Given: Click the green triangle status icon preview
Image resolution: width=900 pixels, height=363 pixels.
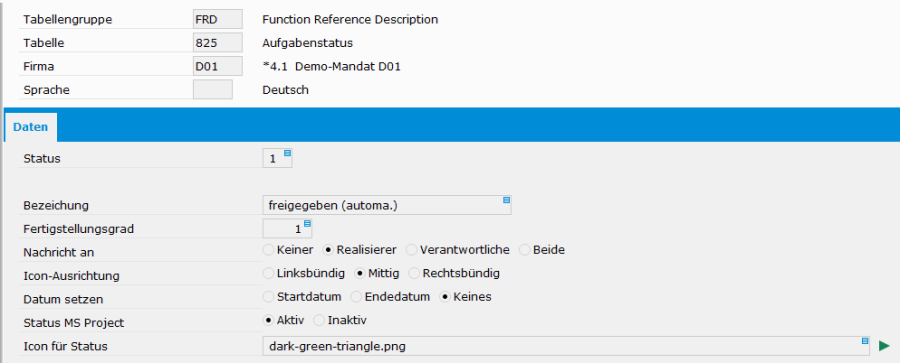Looking at the screenshot, I should [884, 346].
